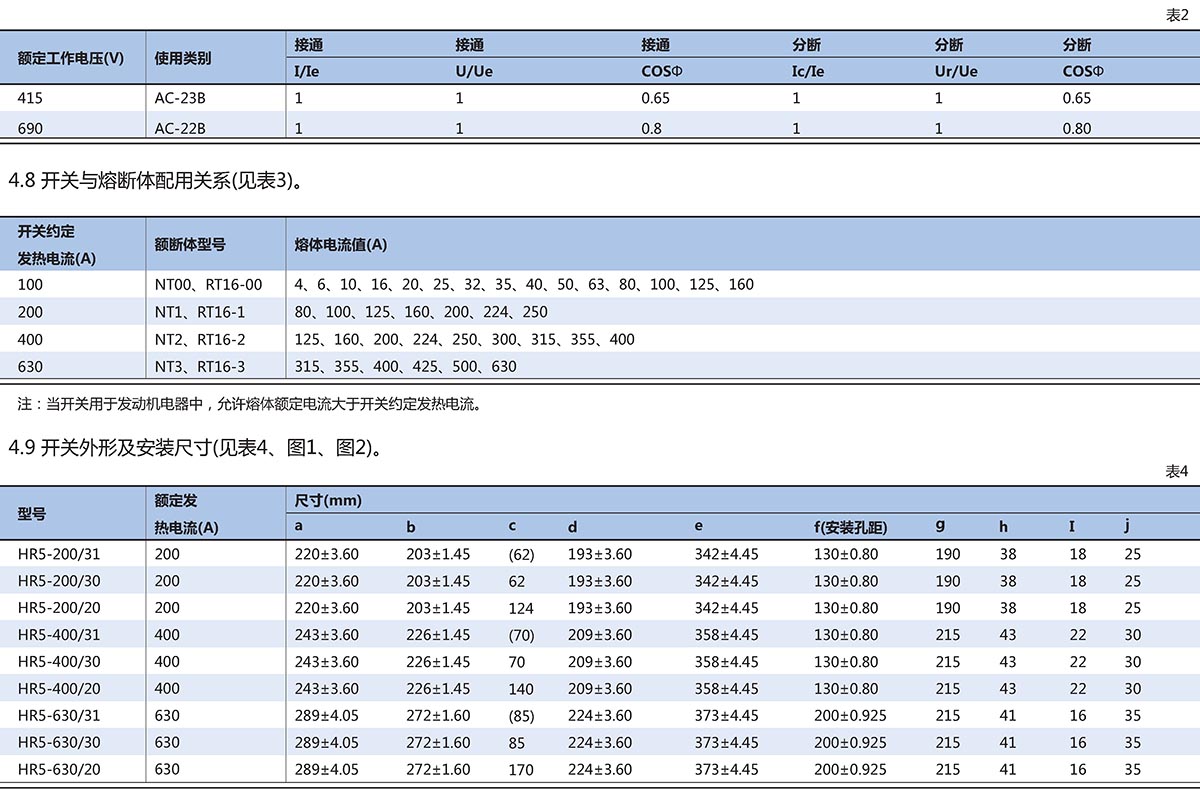Screen dimensions: 1200x794
Task: Click the HR5-400/30 model cell
Action: click(59, 662)
